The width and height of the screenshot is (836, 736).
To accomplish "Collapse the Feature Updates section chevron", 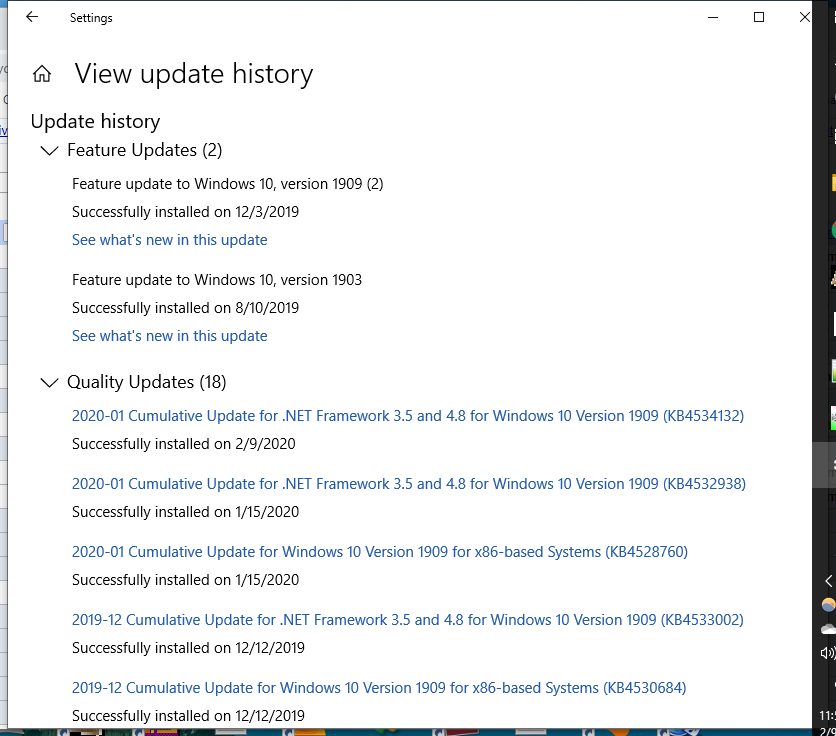I will (50, 150).
